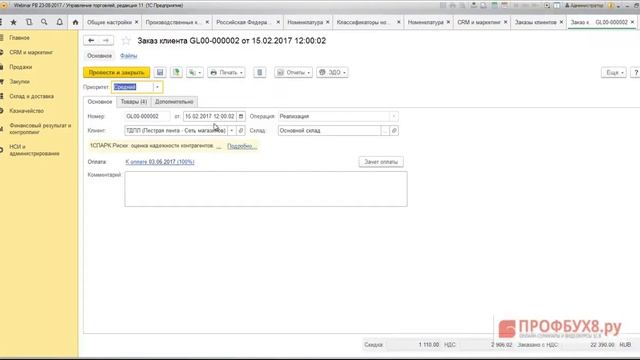Open the Favorites star in top panel
The height and width of the screenshot is (360, 640).
coord(13,22)
